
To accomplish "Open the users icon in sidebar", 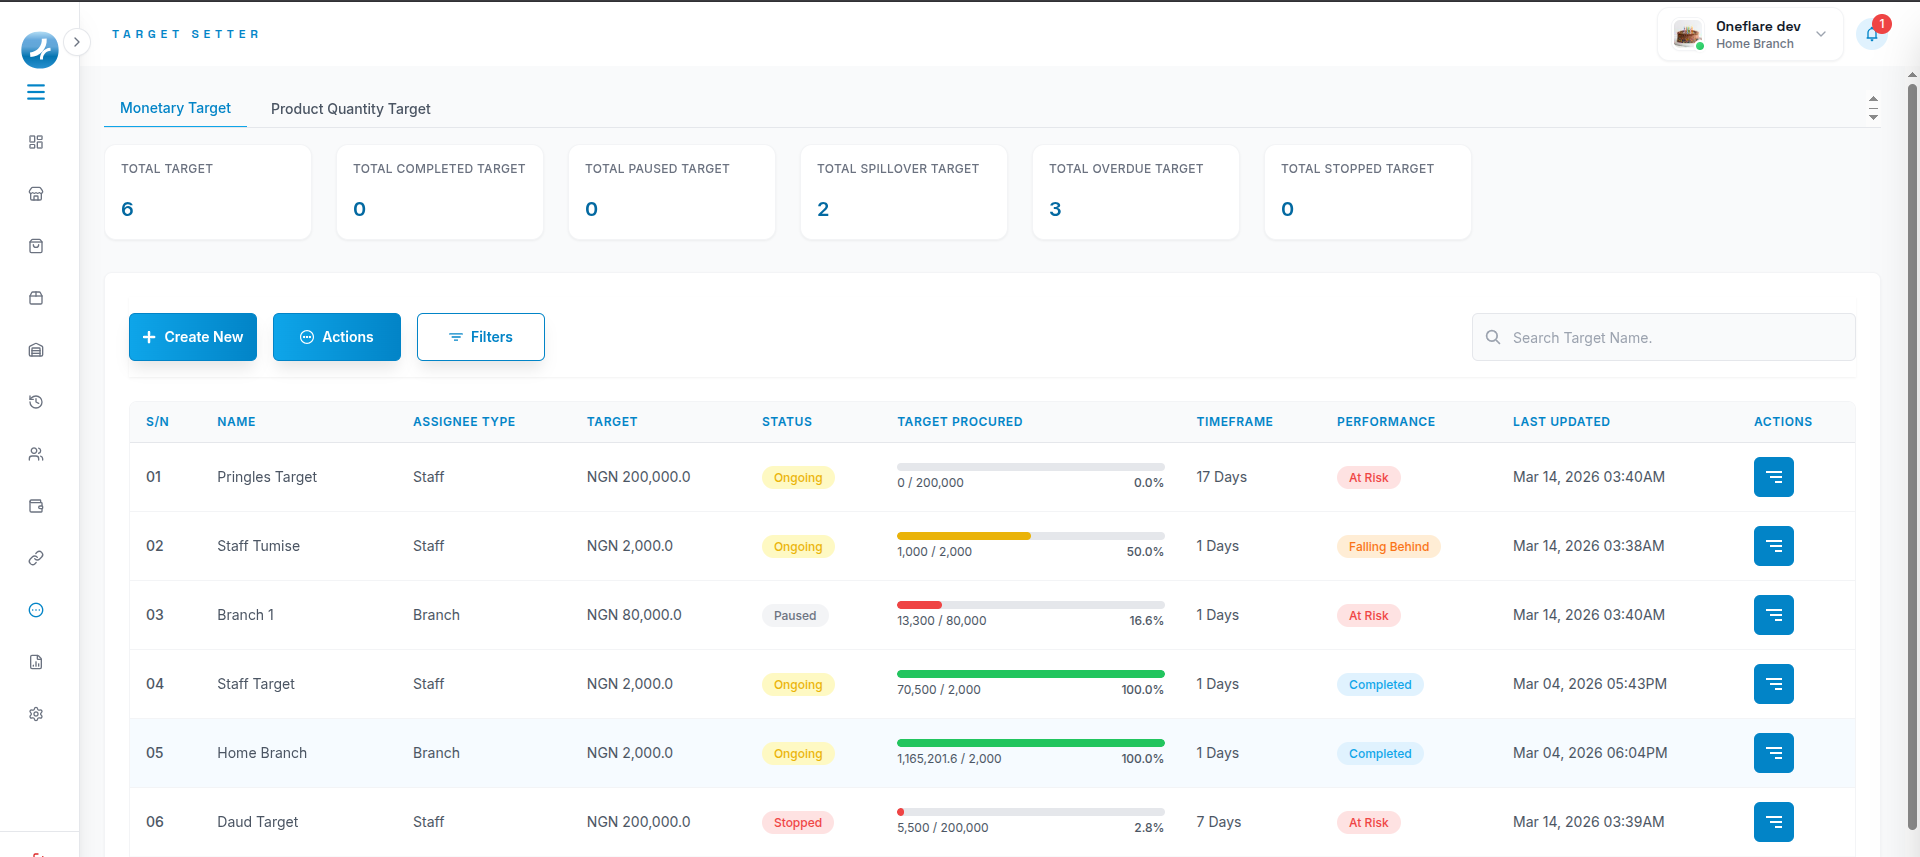I will (x=36, y=454).
